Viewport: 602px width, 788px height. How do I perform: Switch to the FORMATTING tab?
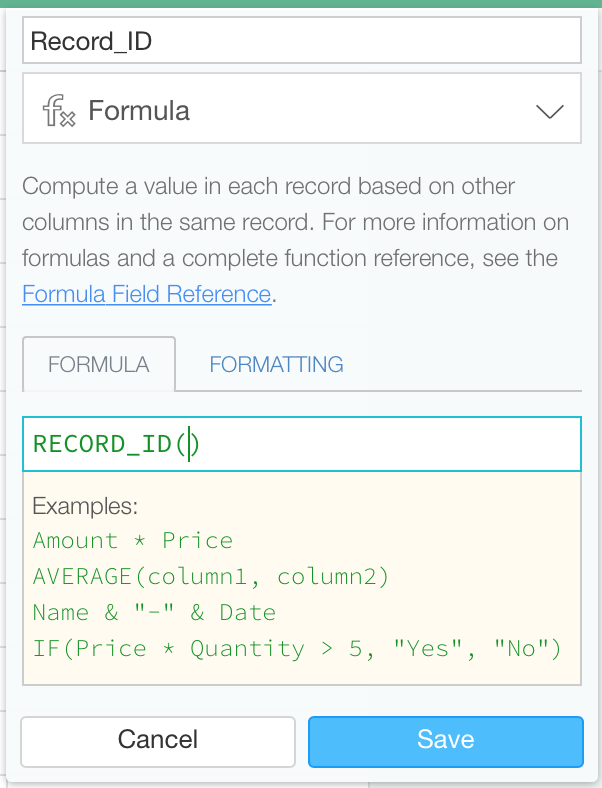276,364
